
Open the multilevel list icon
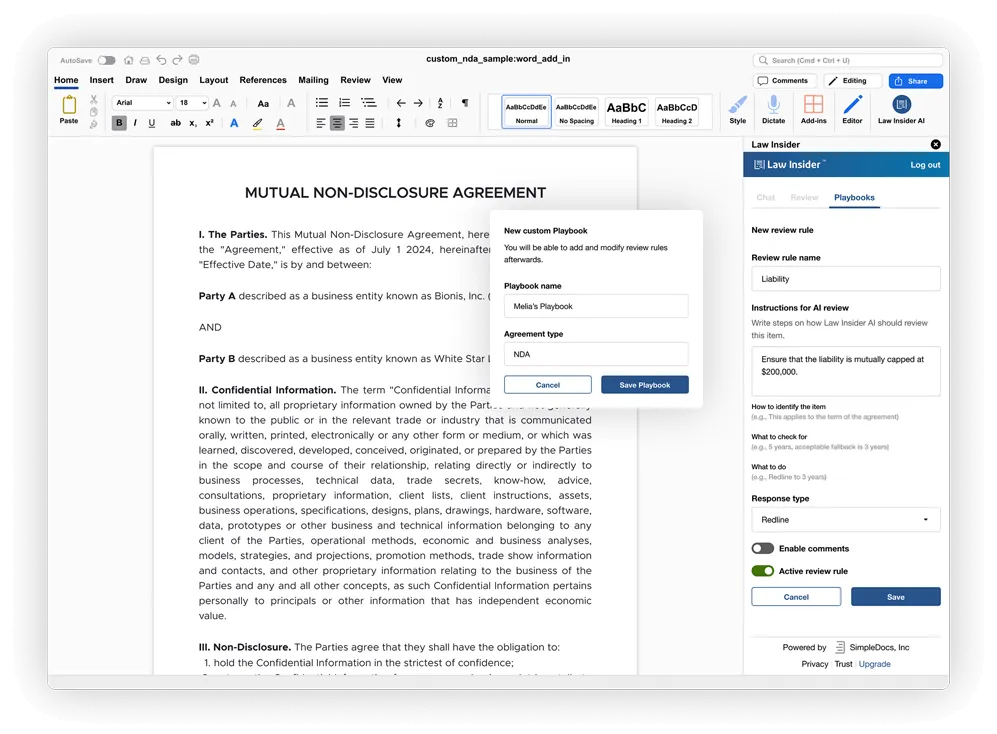click(368, 102)
